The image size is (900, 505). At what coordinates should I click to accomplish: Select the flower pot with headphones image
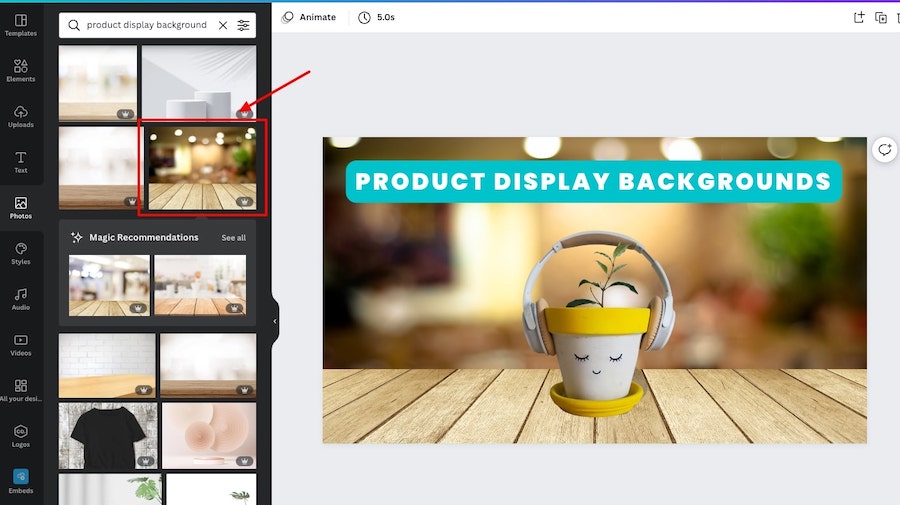(598, 324)
